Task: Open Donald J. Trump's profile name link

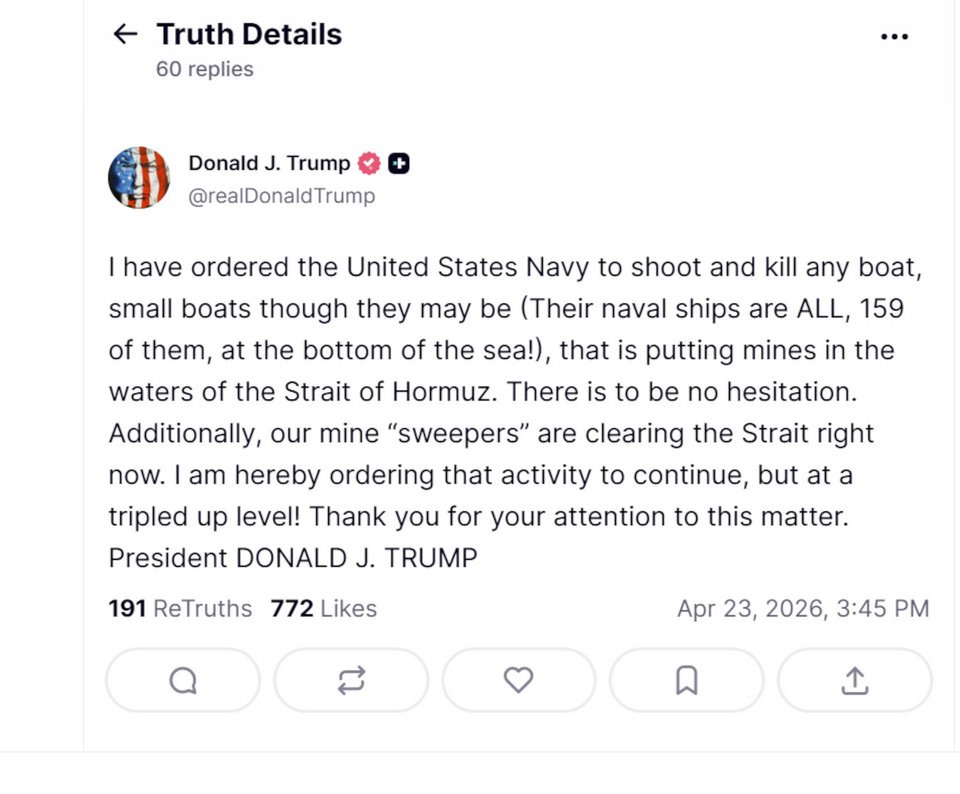Action: 269,164
